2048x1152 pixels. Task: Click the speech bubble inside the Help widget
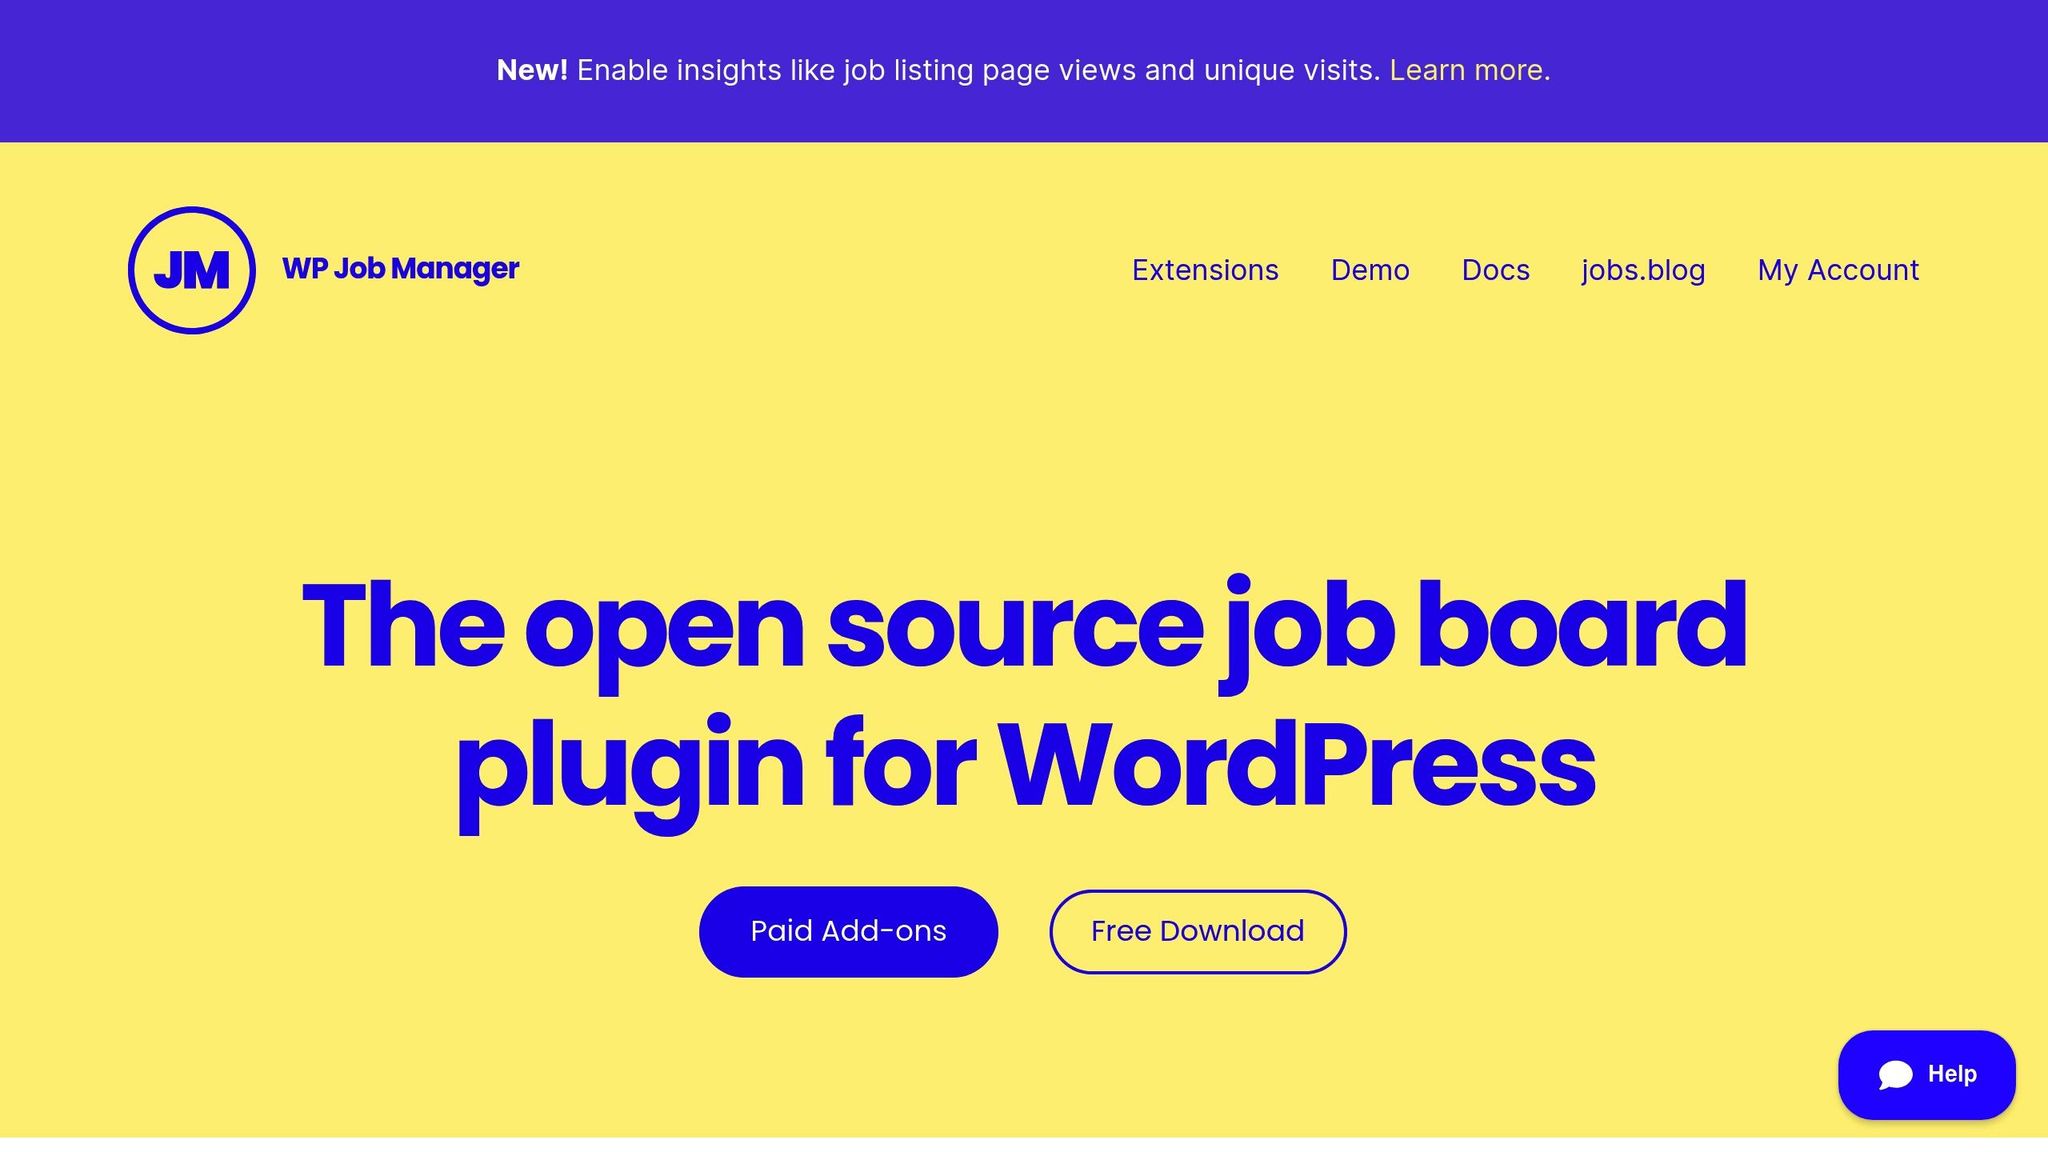(x=1897, y=1075)
